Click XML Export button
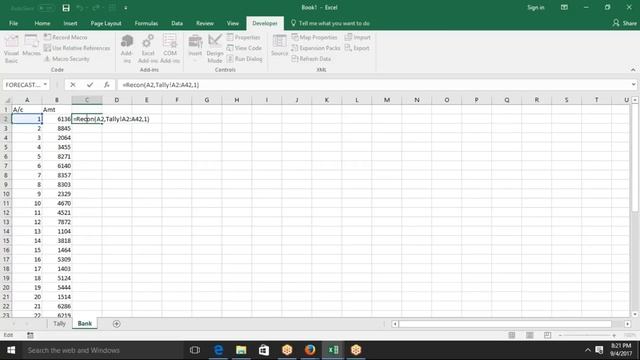The height and width of the screenshot is (360, 640). [357, 48]
